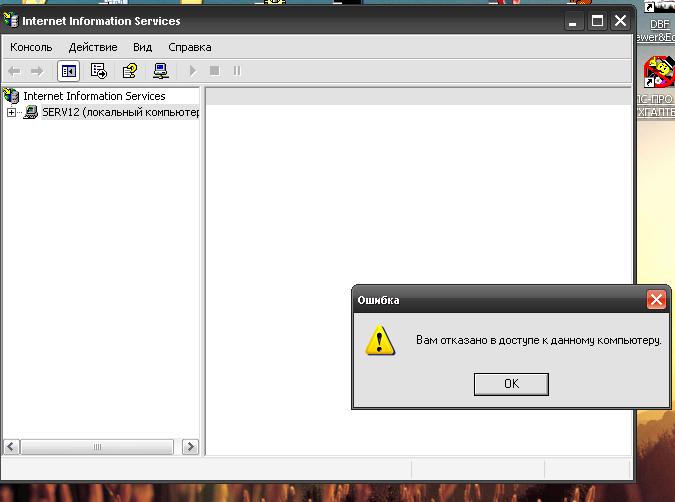
Task: Open the Вид menu
Action: (x=143, y=47)
